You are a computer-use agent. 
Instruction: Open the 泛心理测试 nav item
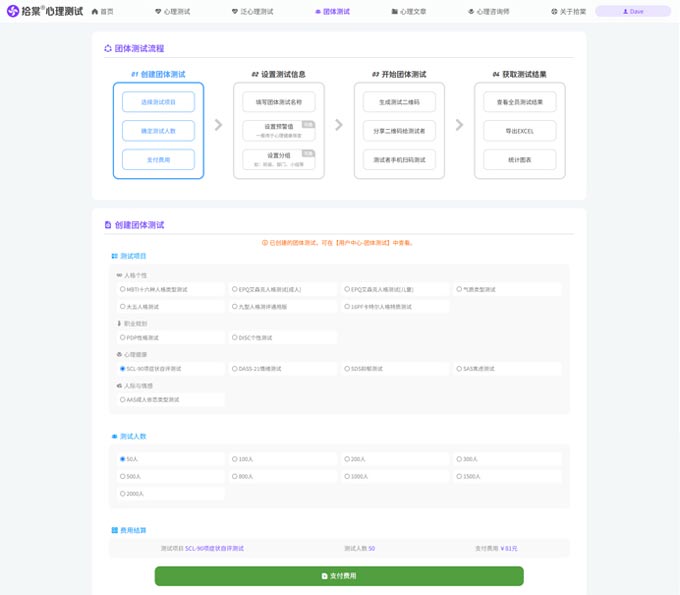coord(252,12)
